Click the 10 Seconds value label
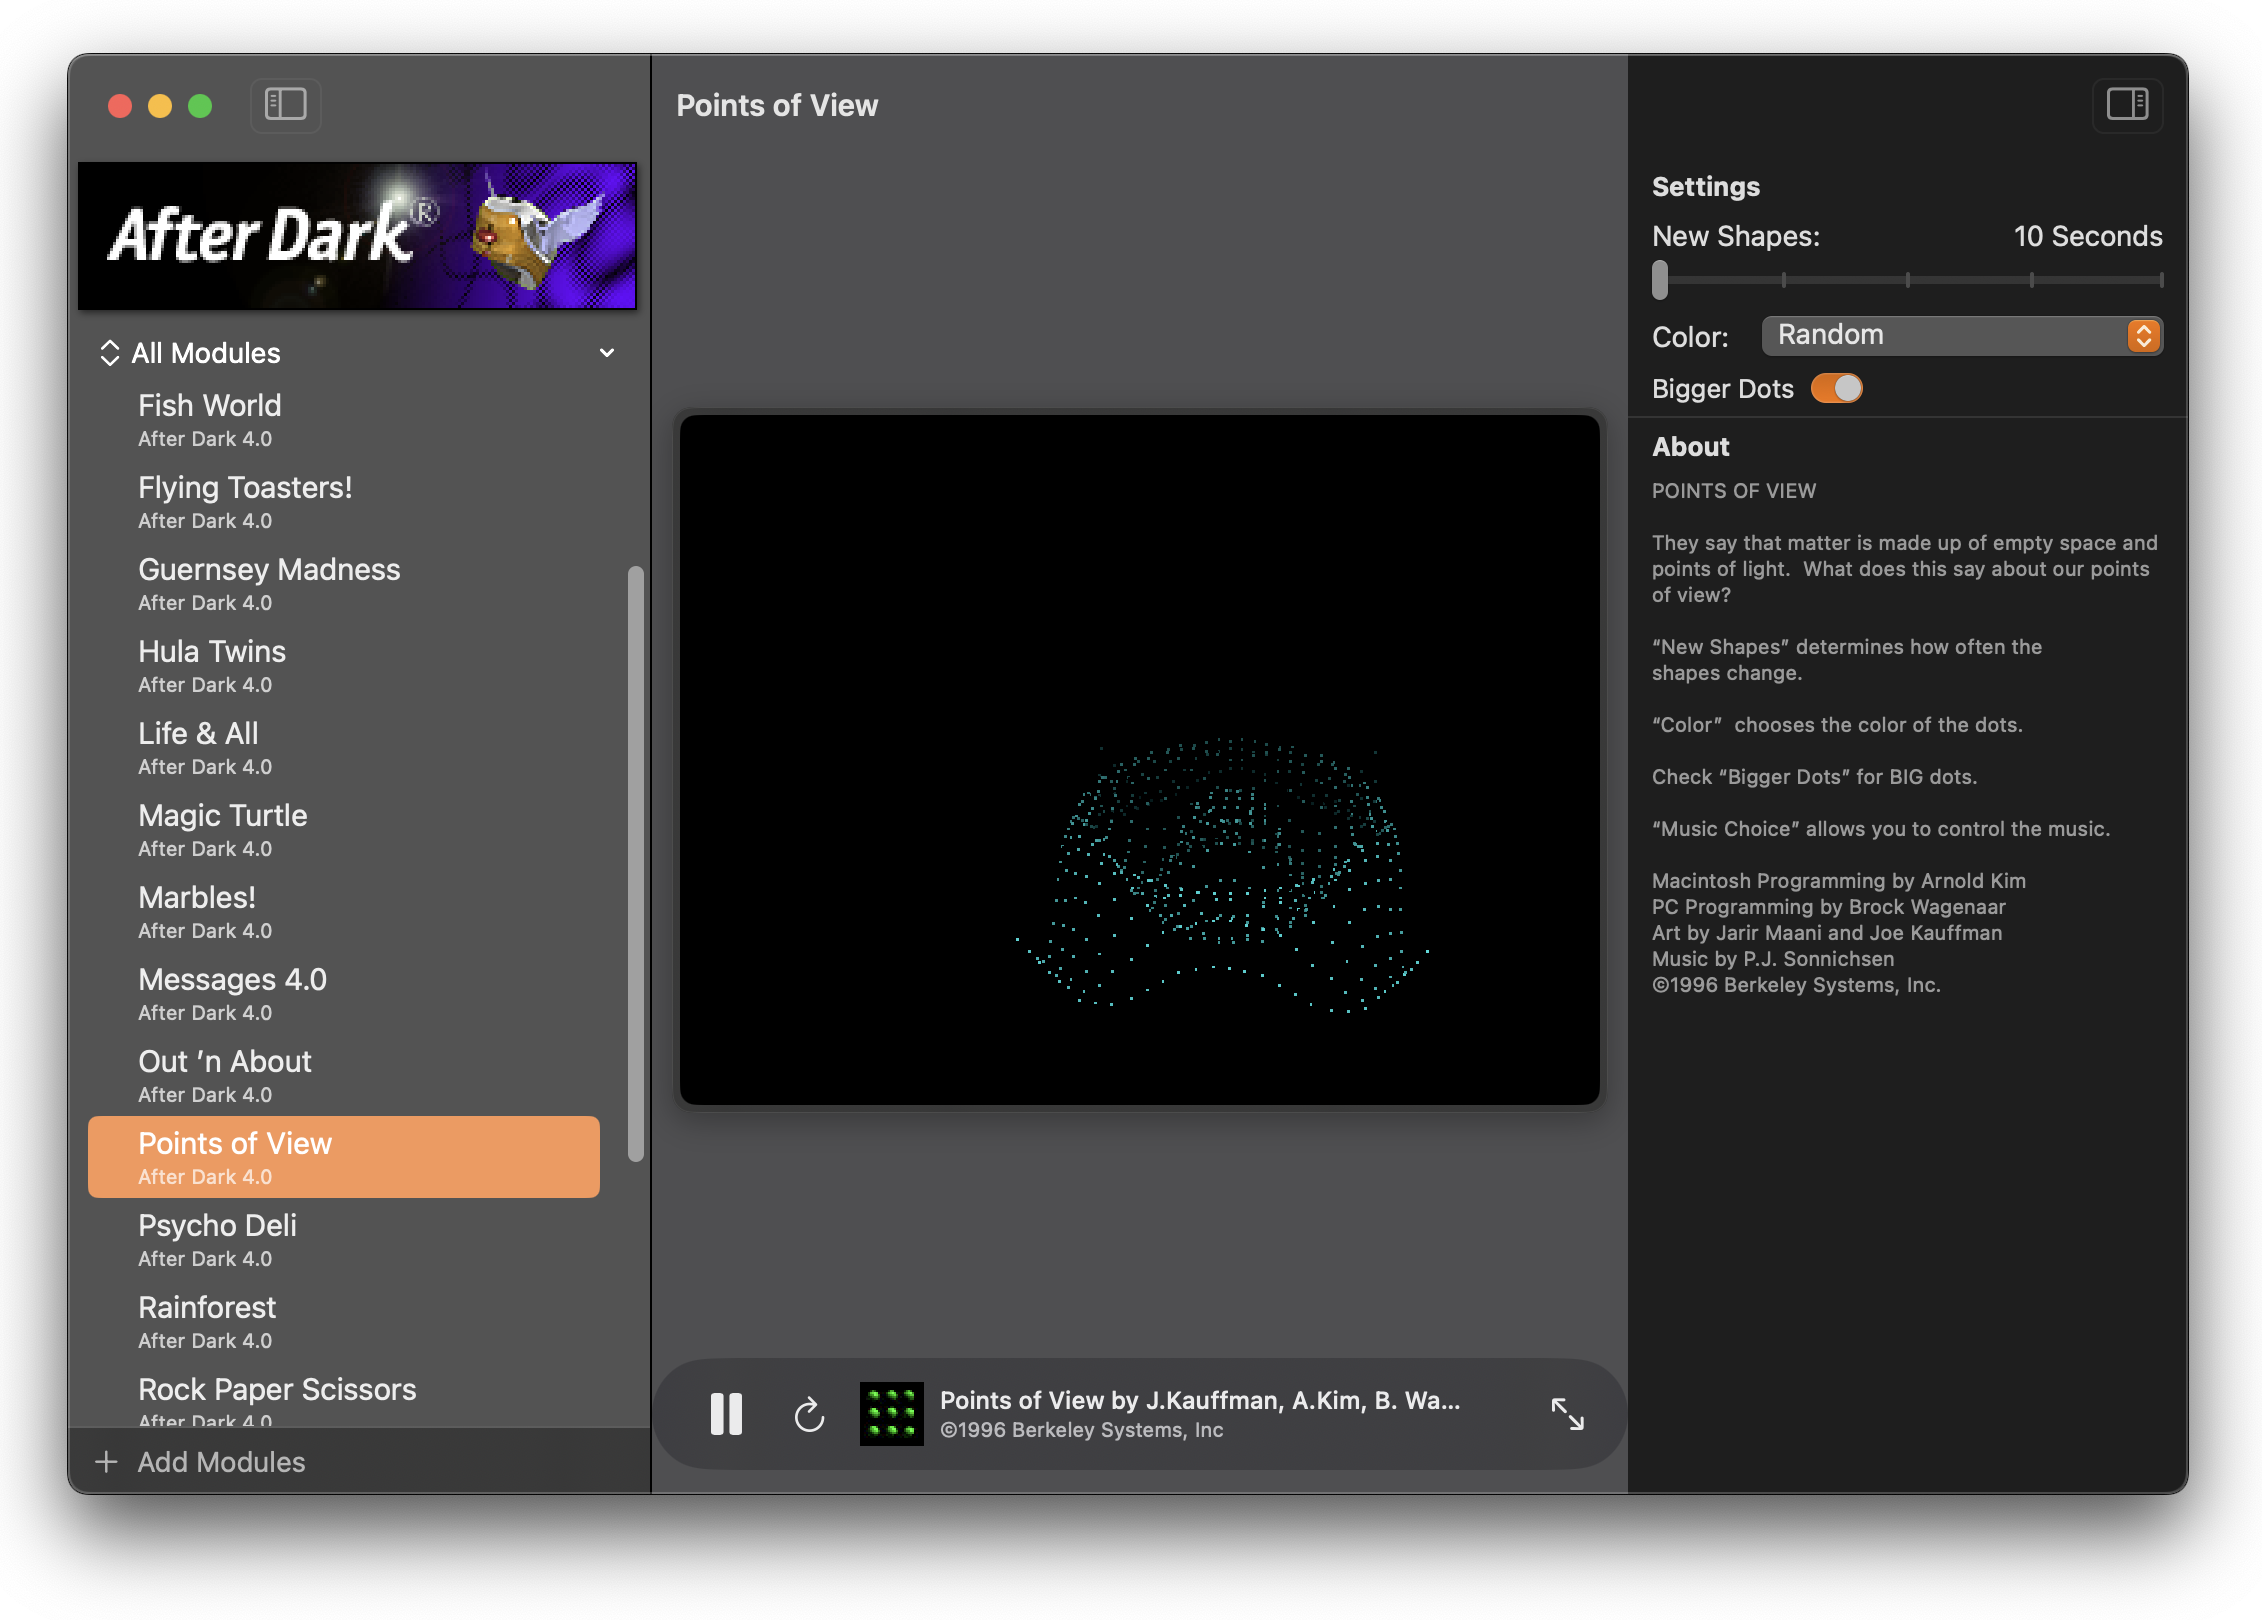The height and width of the screenshot is (1620, 2262). [x=2088, y=236]
